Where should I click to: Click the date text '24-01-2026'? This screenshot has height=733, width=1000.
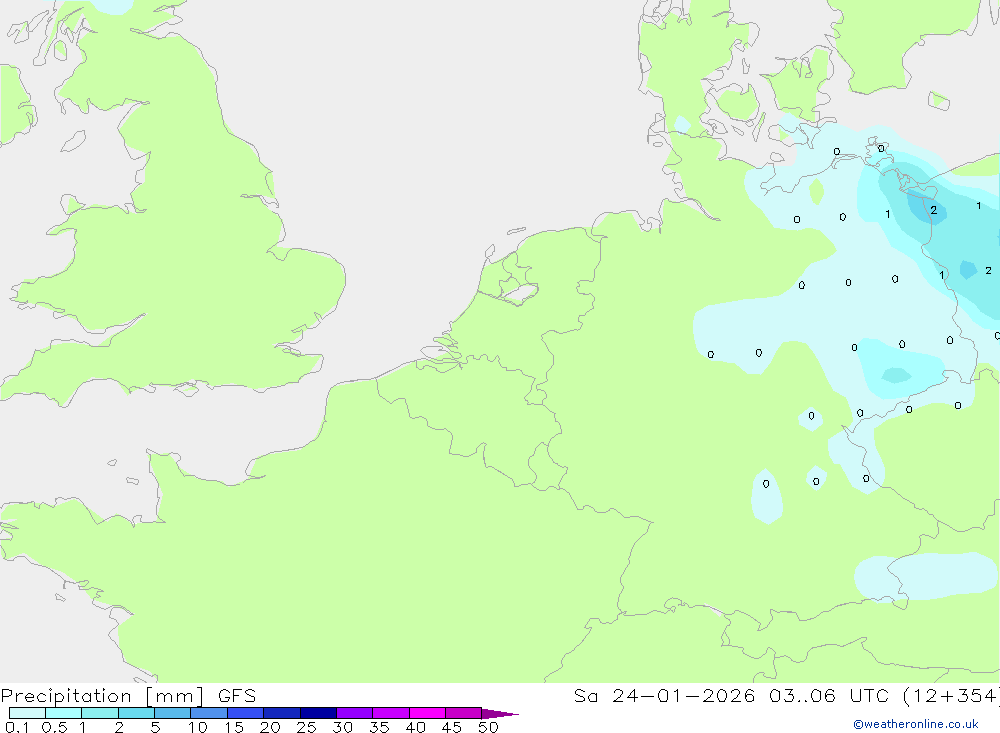[x=684, y=696]
